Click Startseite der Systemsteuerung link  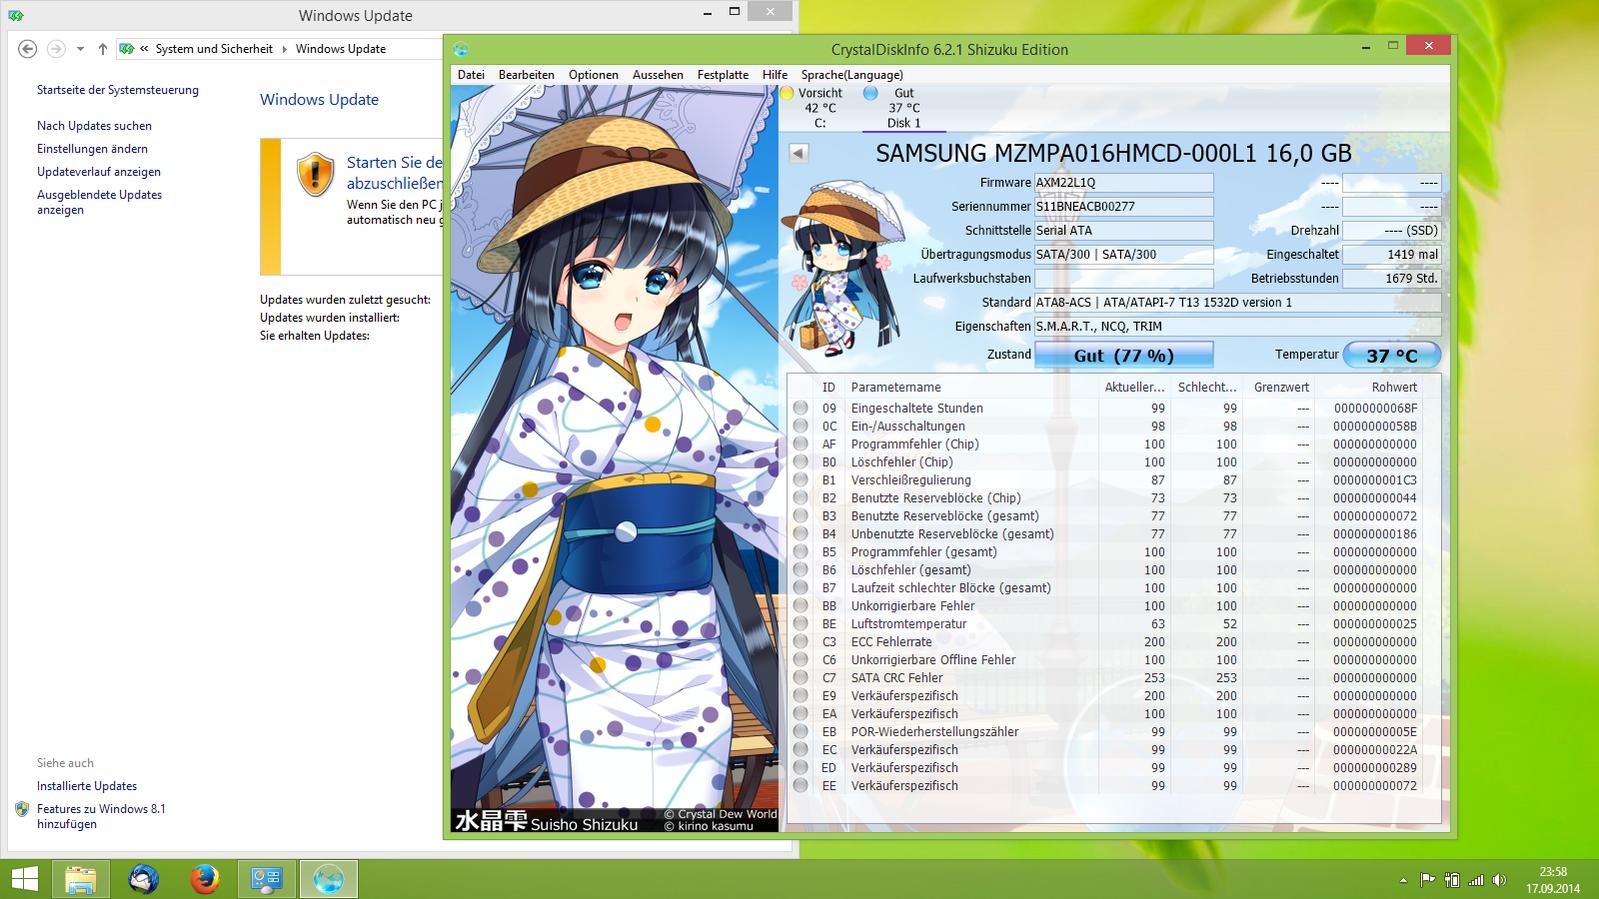118,90
